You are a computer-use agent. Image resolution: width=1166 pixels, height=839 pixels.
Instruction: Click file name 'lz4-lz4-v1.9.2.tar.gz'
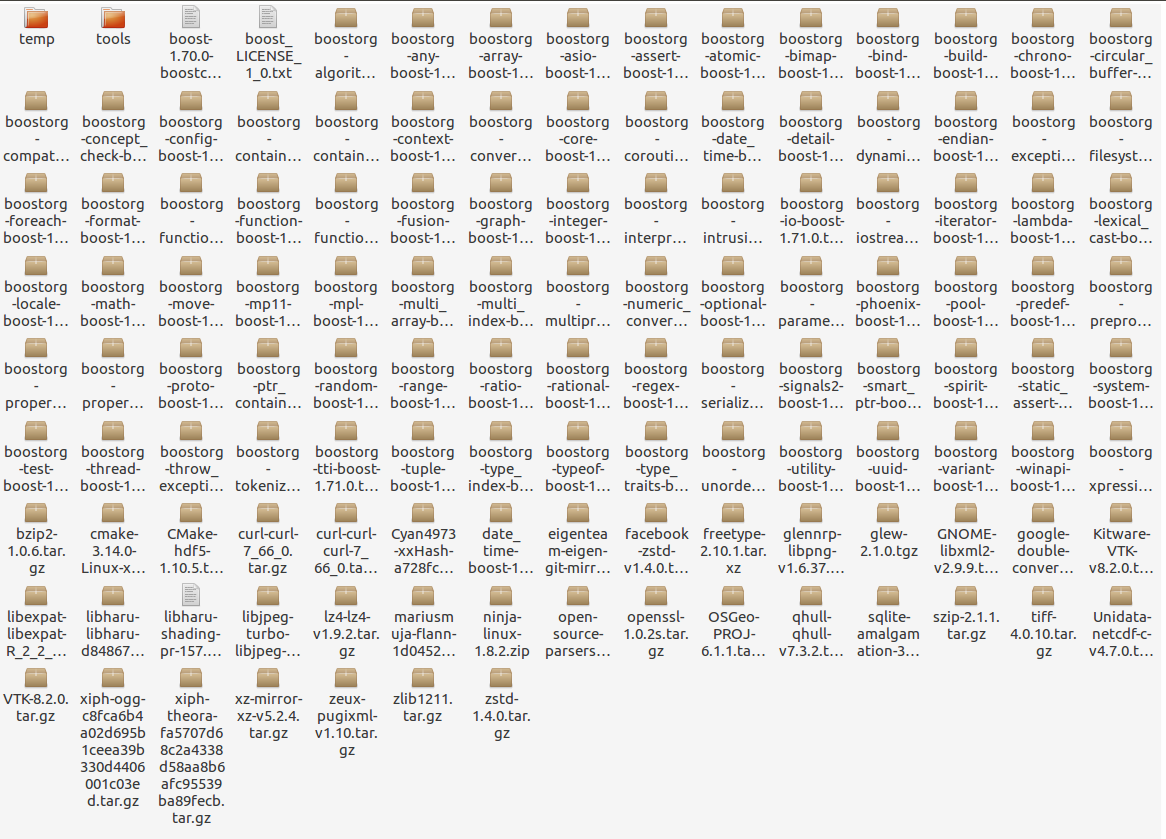click(346, 634)
